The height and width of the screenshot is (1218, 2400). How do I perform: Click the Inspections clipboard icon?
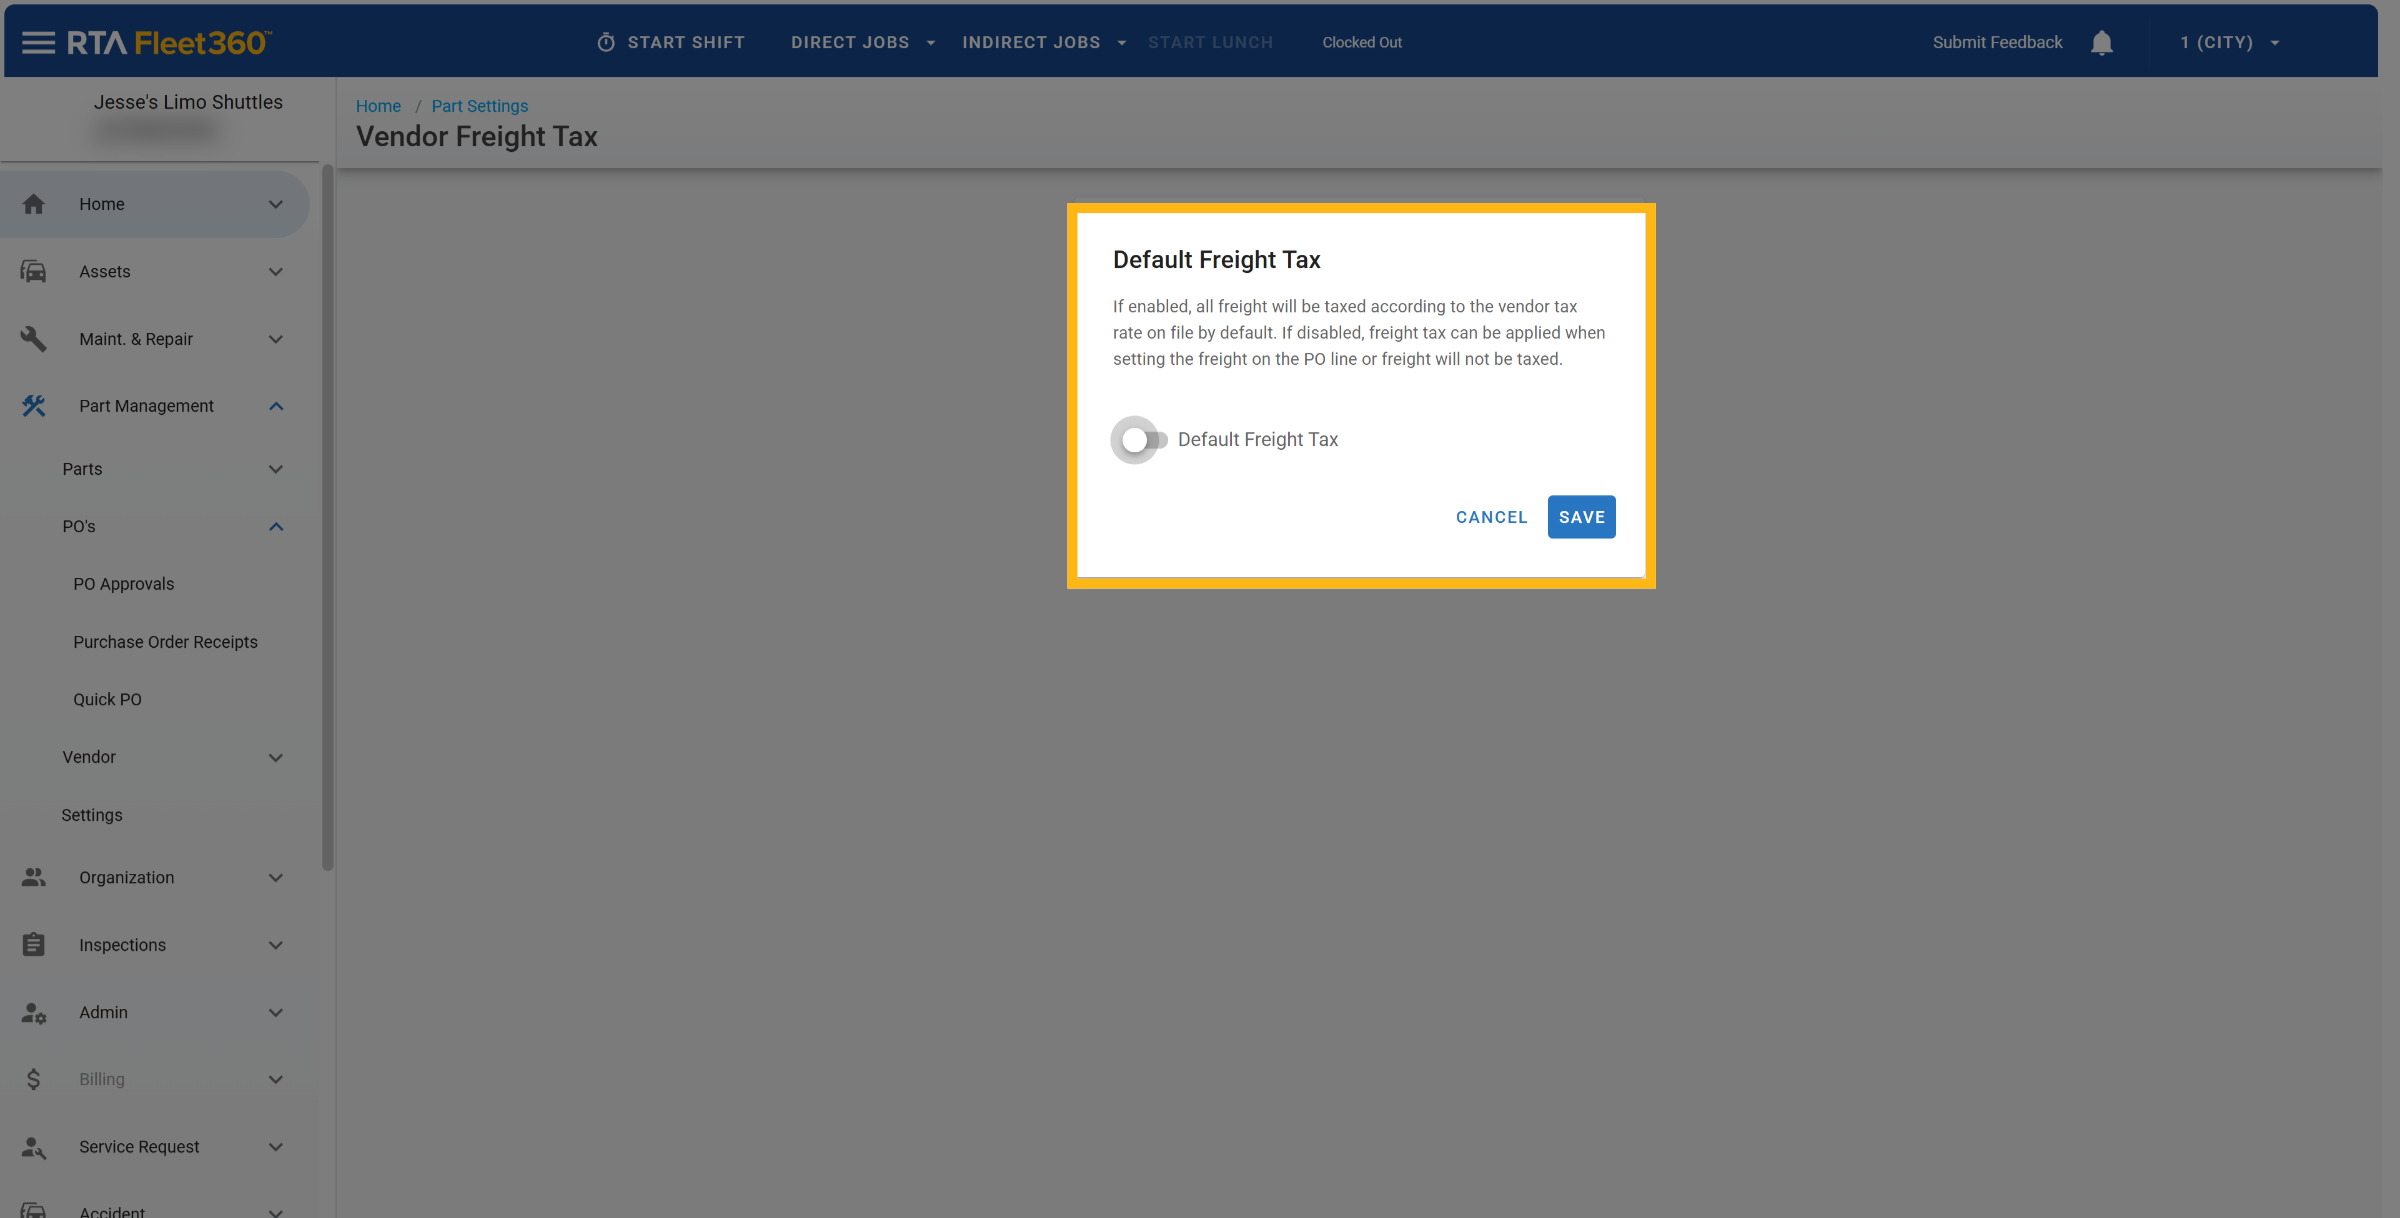33,944
